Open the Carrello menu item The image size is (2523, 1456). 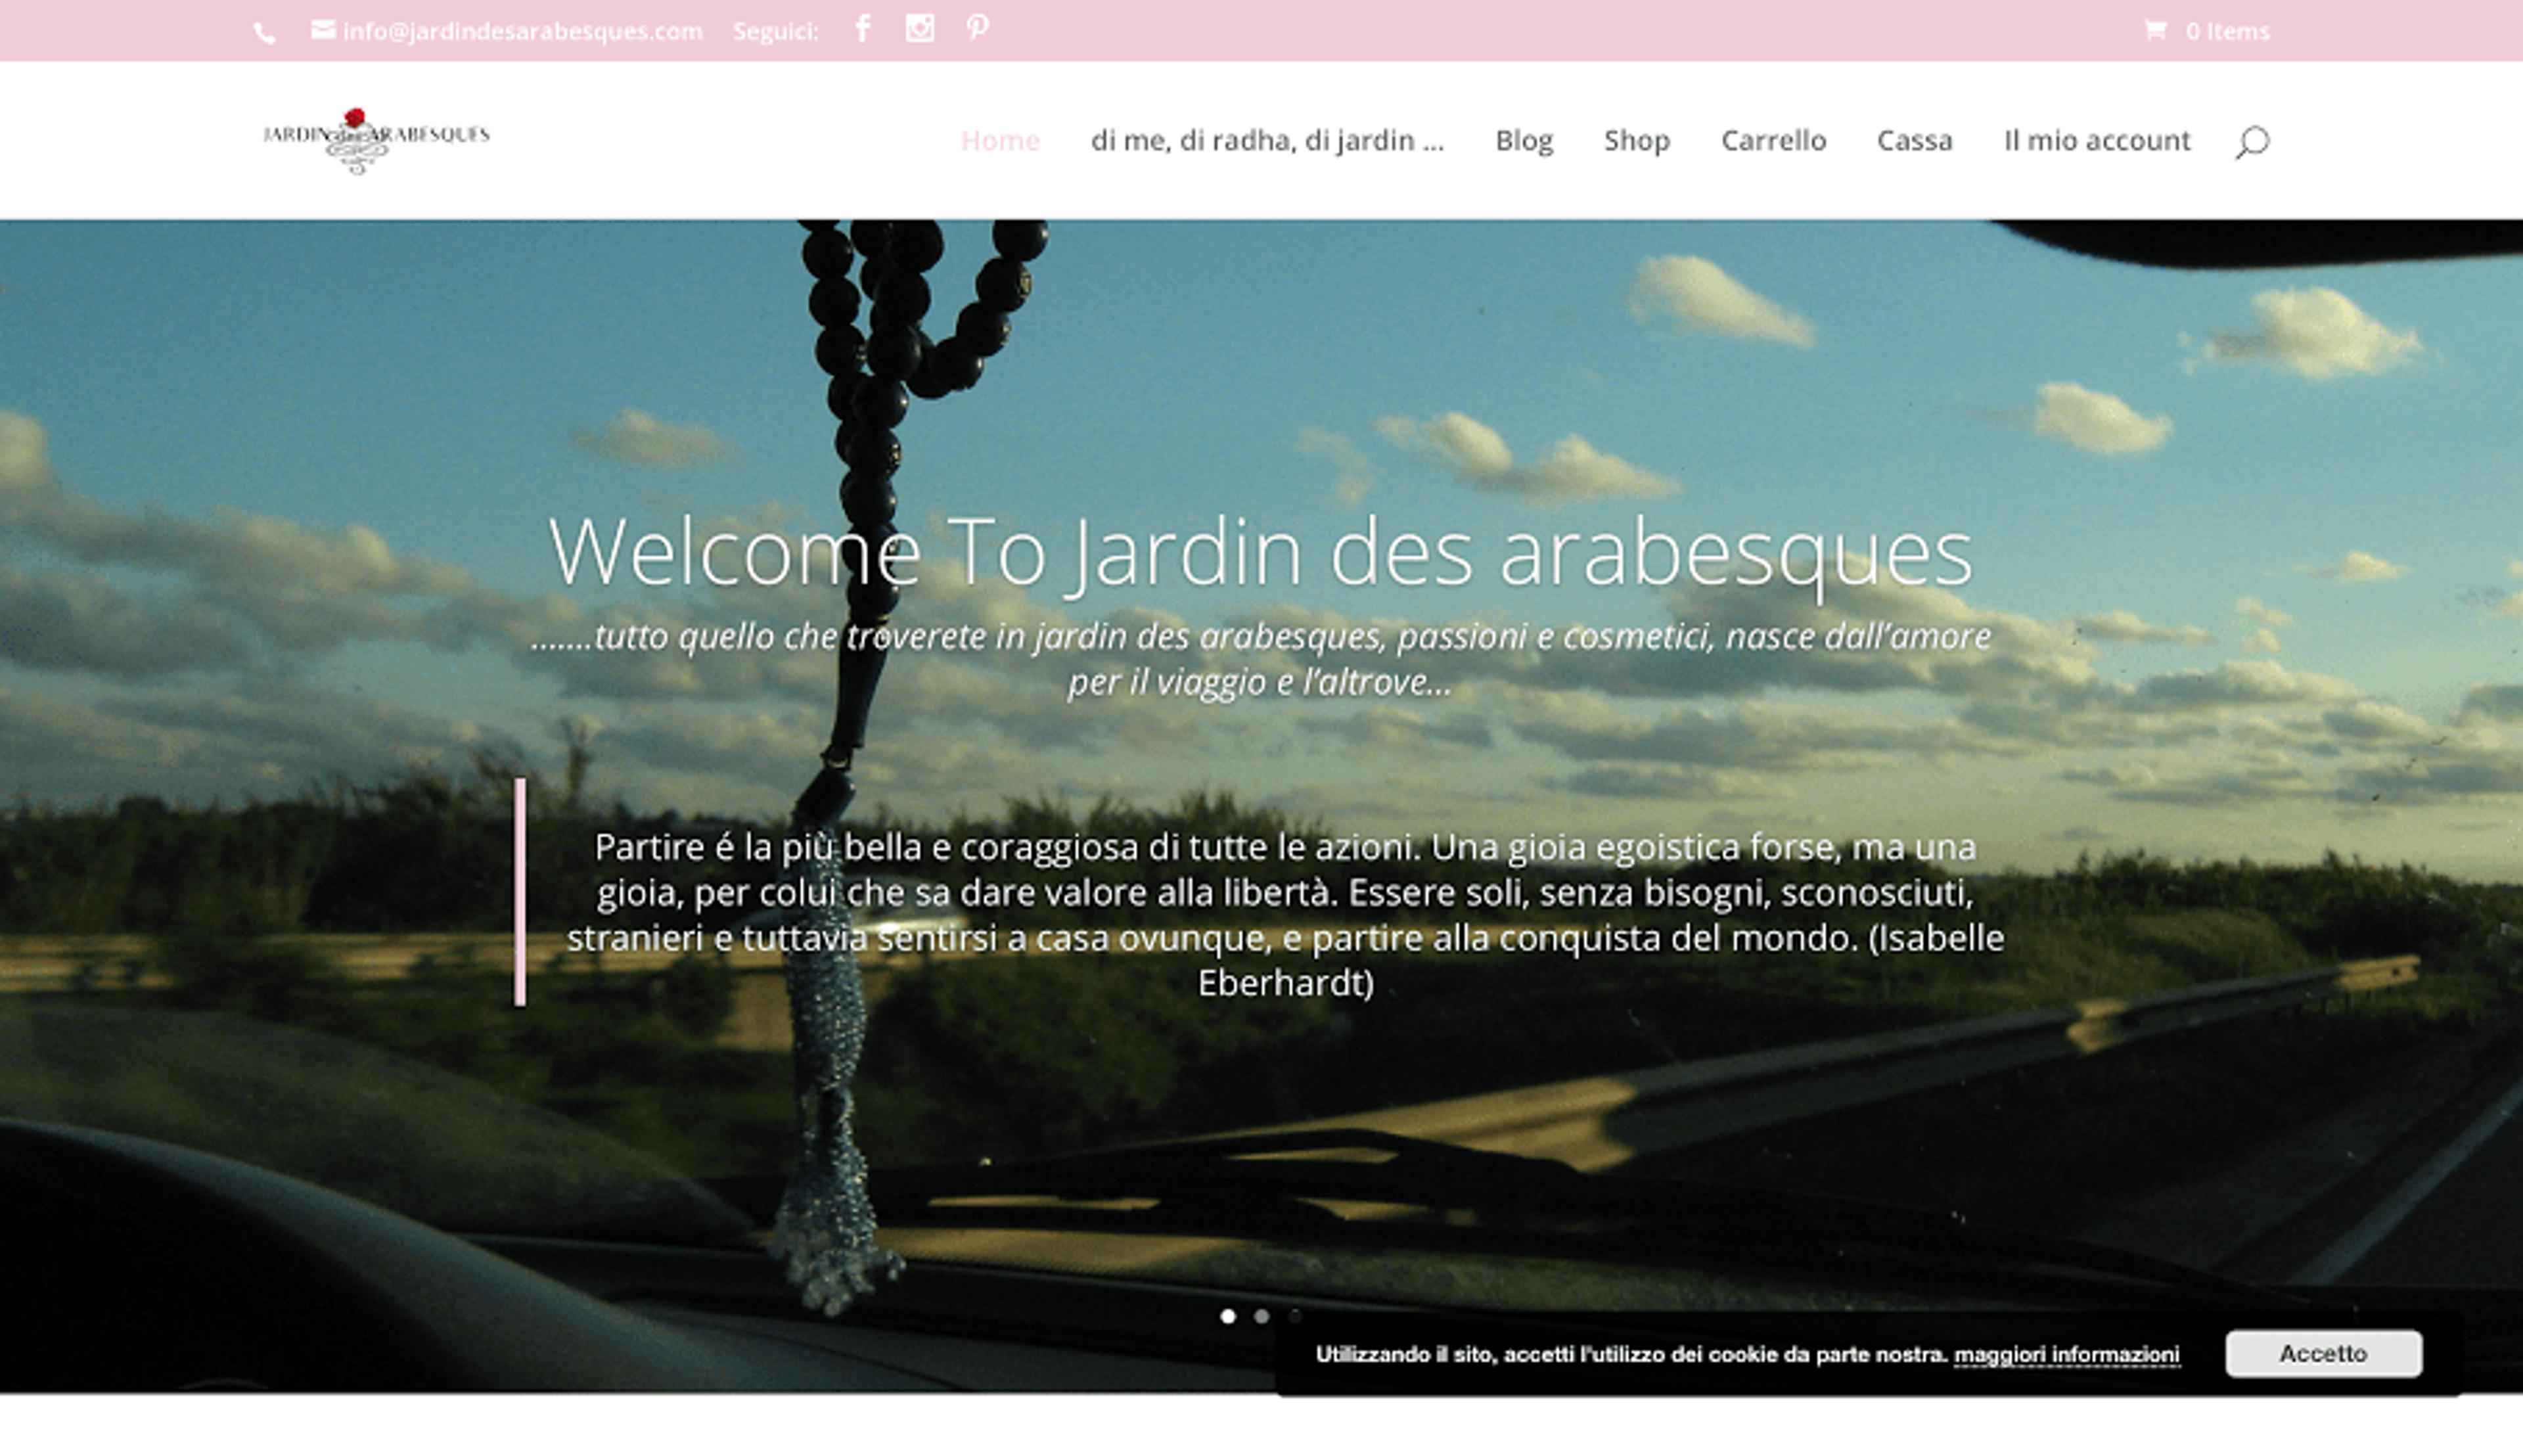tap(1773, 140)
